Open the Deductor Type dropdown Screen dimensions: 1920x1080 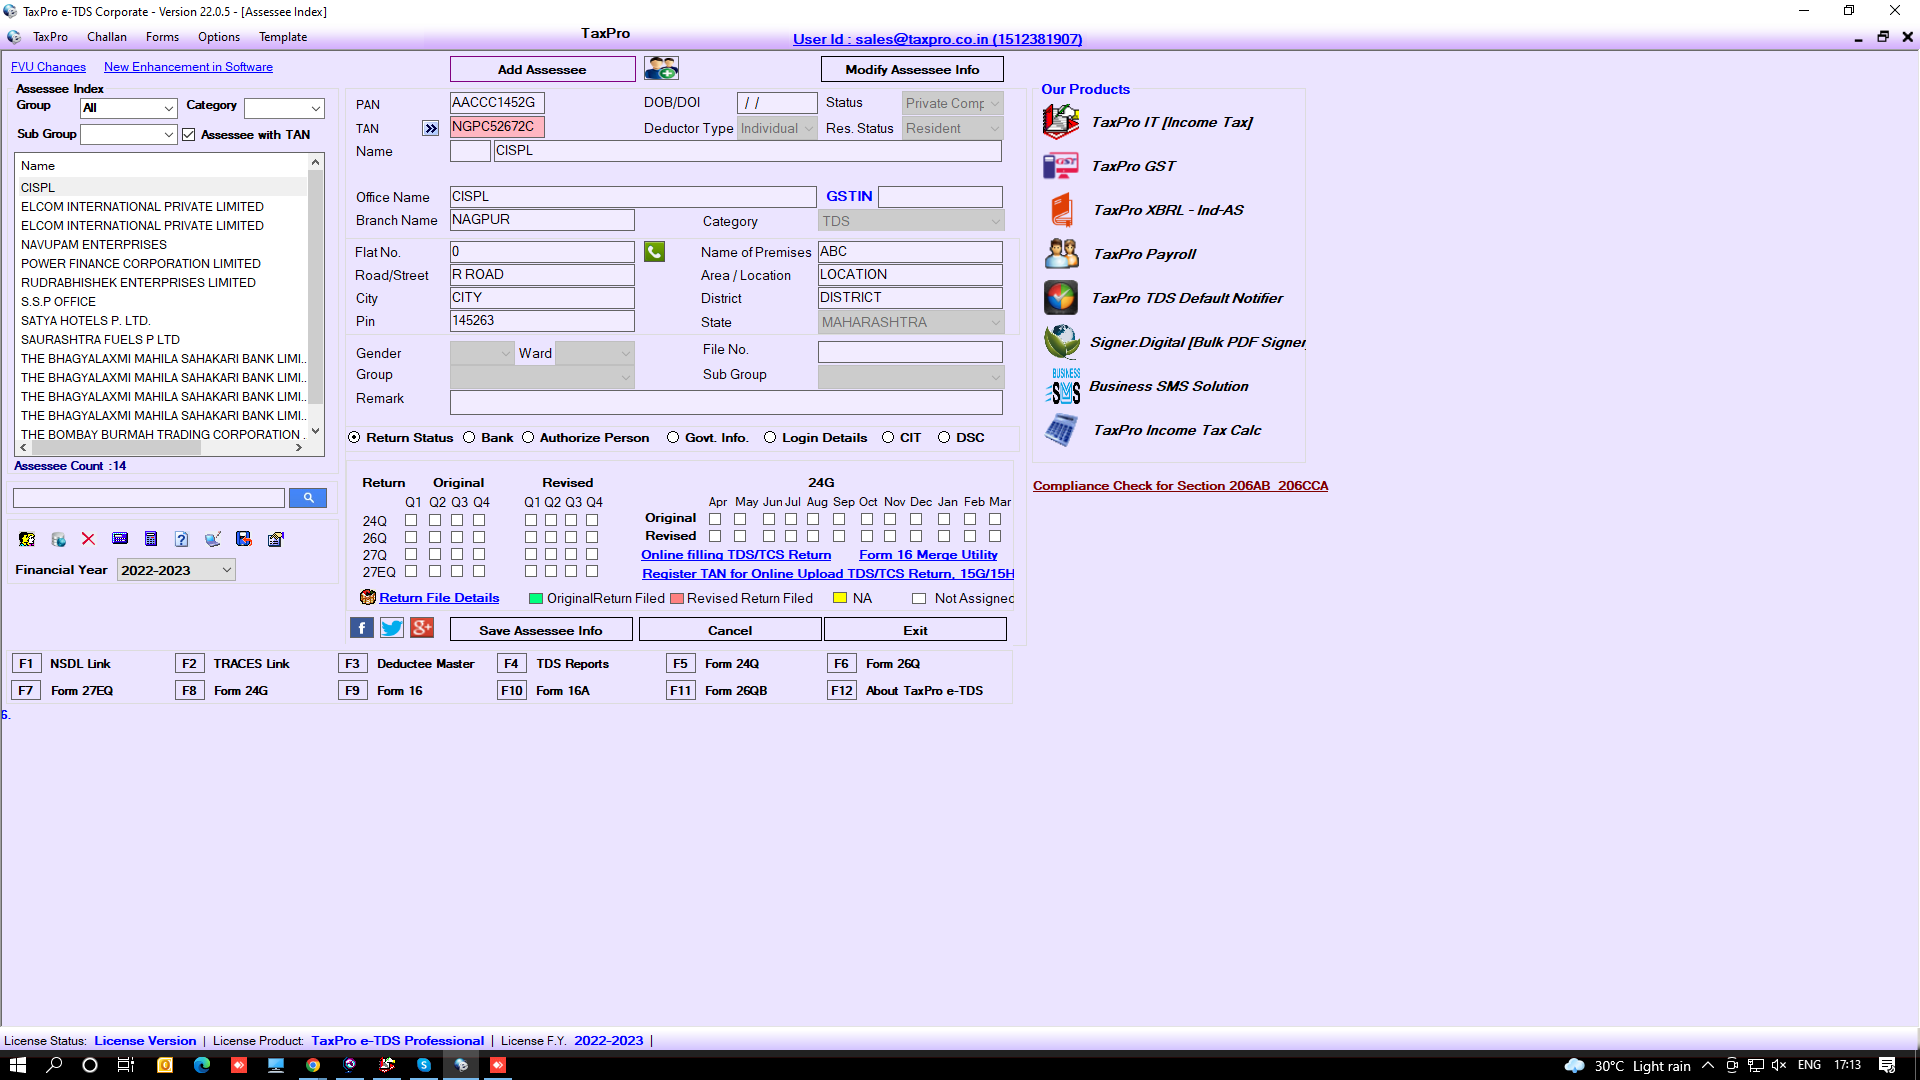tap(777, 128)
